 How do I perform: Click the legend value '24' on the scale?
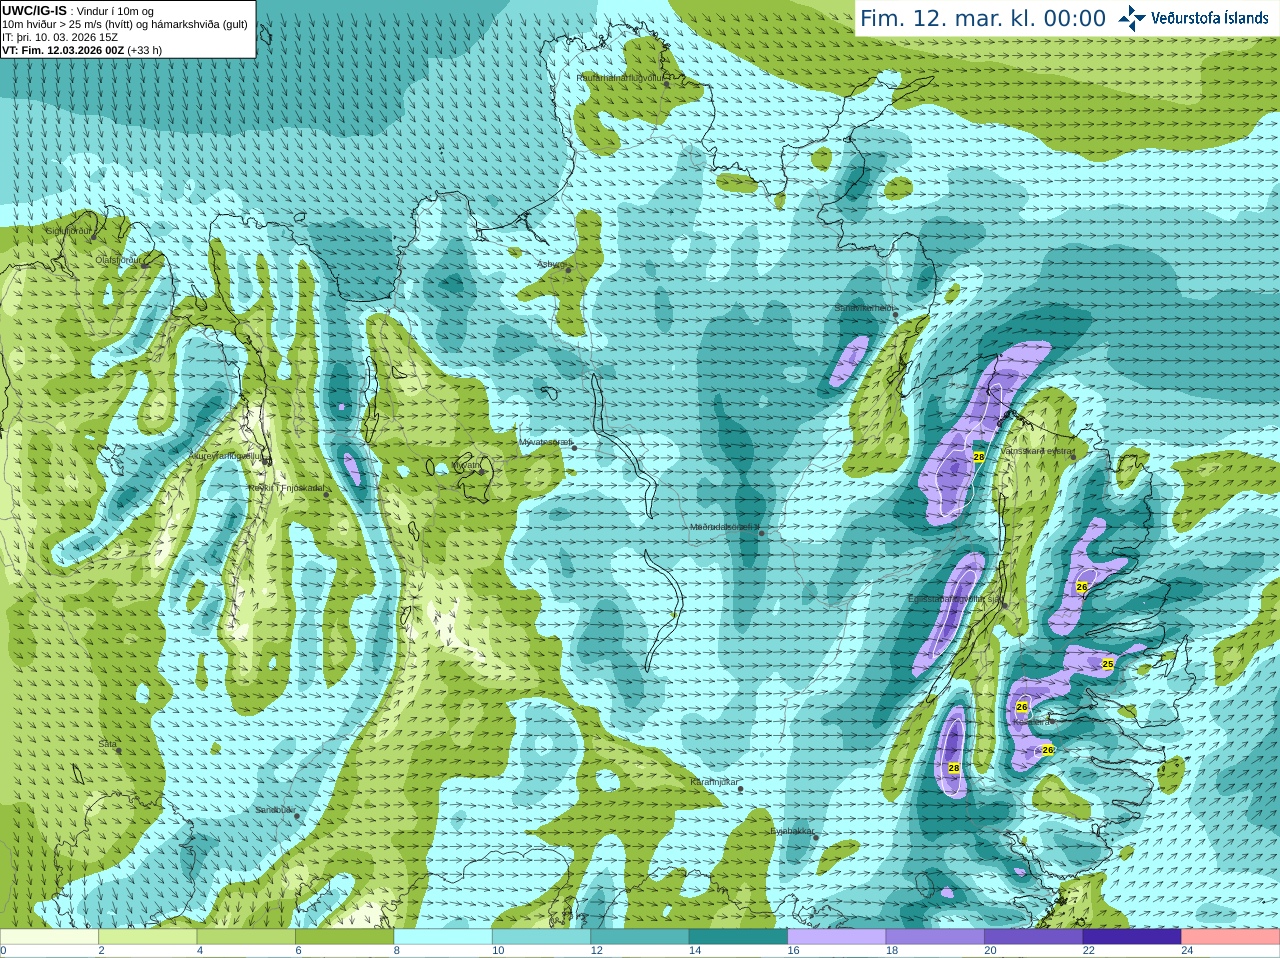coord(1187,951)
